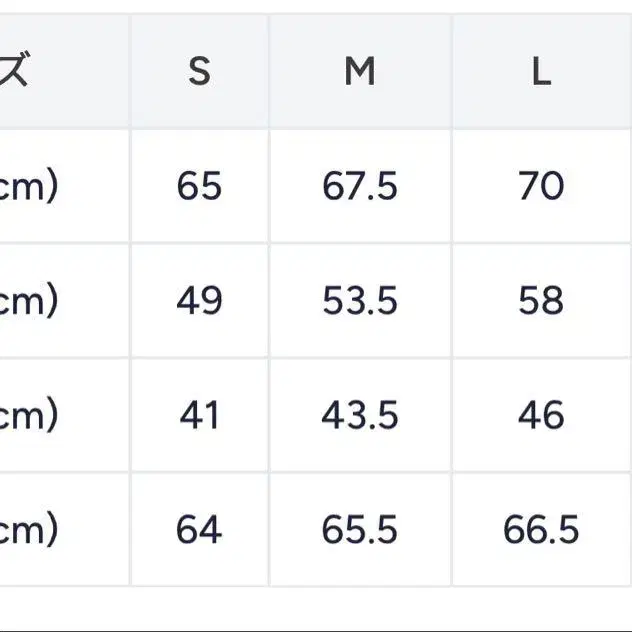
Task: Click the M size column header
Action: click(360, 71)
